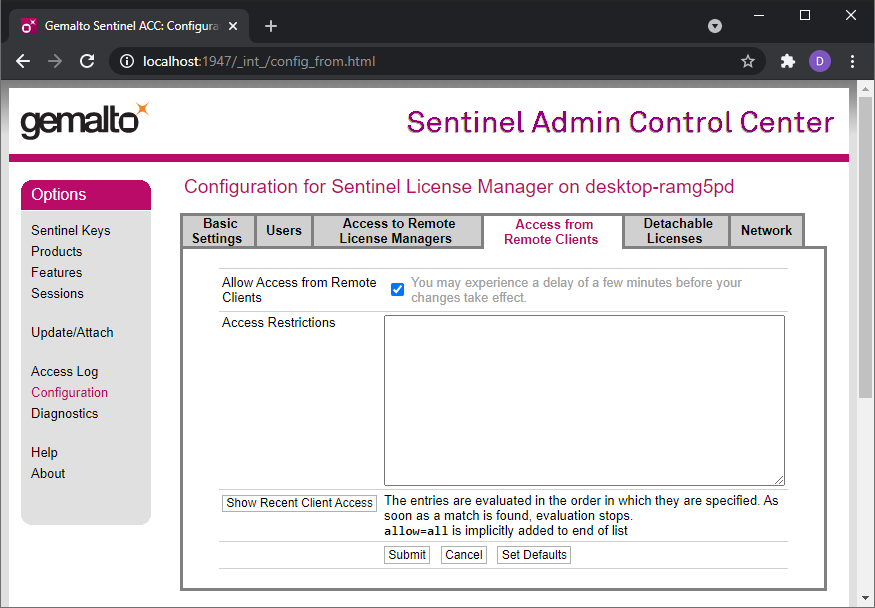The height and width of the screenshot is (608, 875).
Task: Open the browser extensions puzzle icon
Action: (x=785, y=61)
